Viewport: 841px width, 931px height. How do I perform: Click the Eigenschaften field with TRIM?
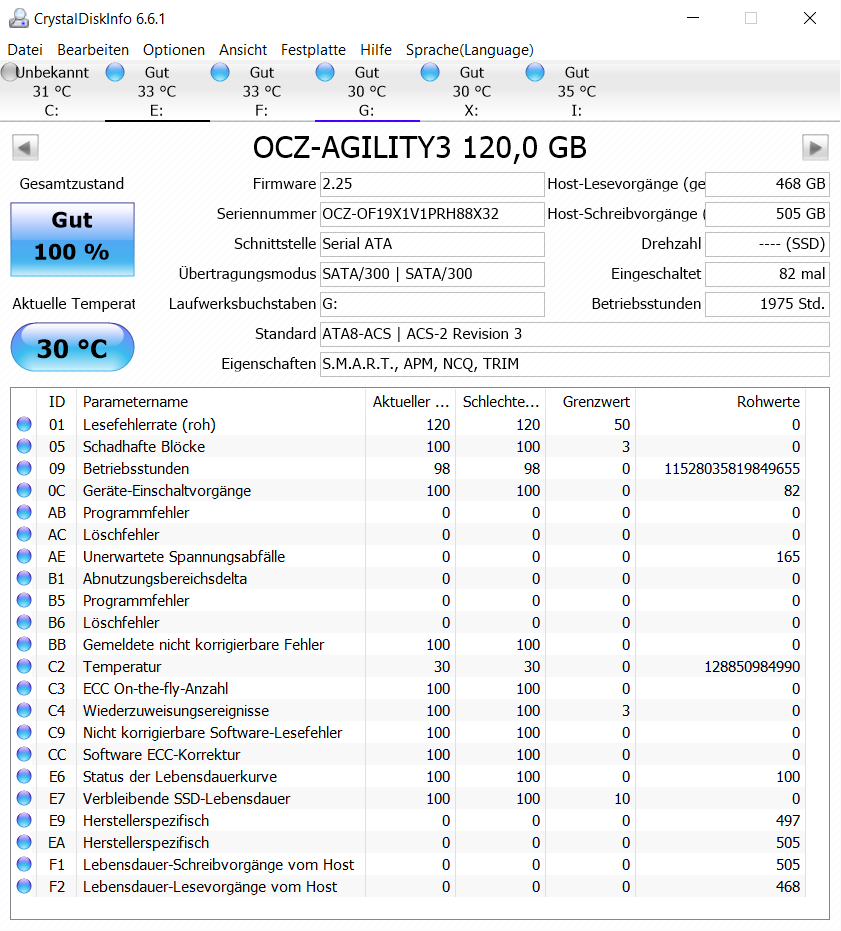tap(574, 364)
